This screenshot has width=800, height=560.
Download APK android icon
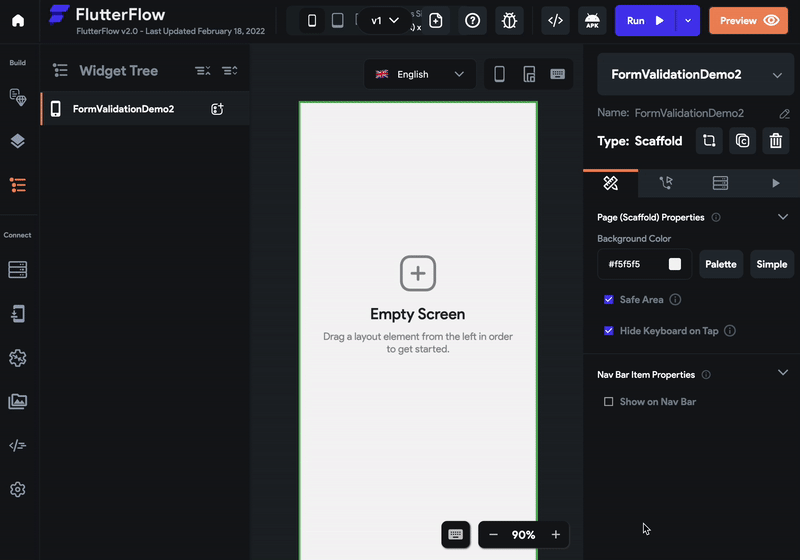pos(592,20)
